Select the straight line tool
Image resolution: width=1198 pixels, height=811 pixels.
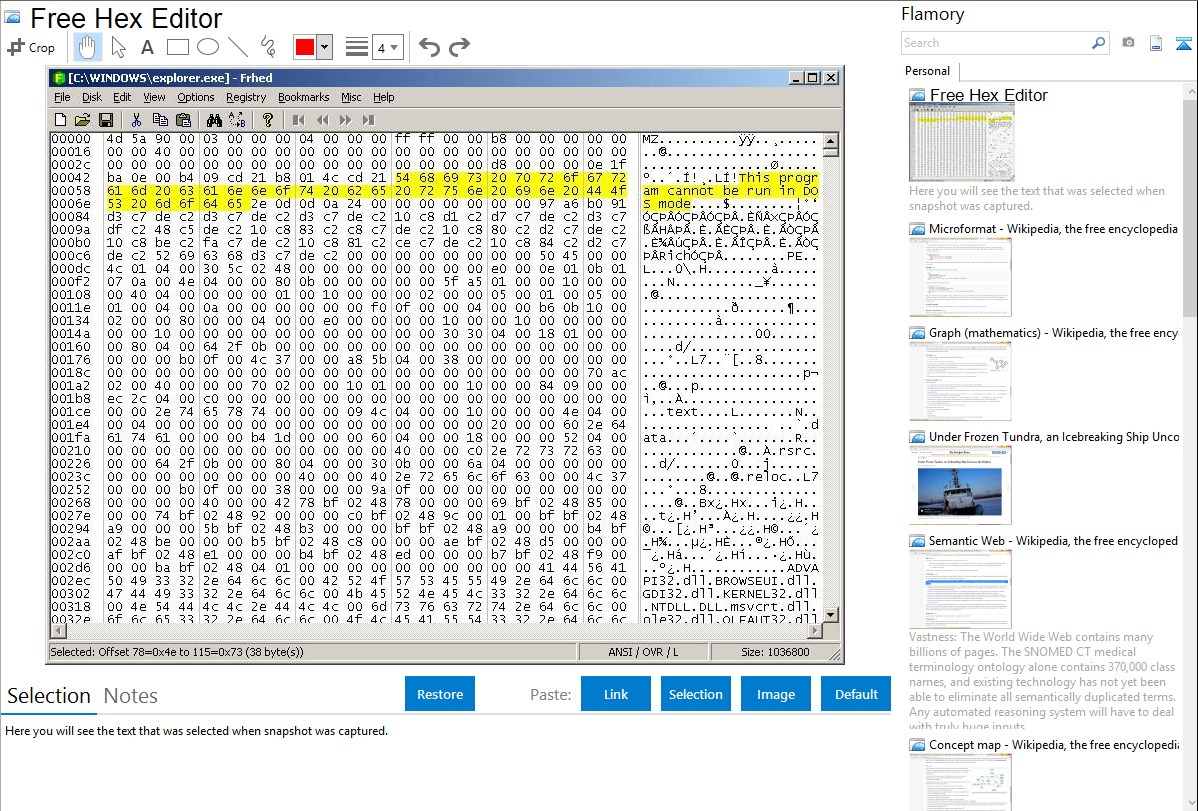(238, 47)
